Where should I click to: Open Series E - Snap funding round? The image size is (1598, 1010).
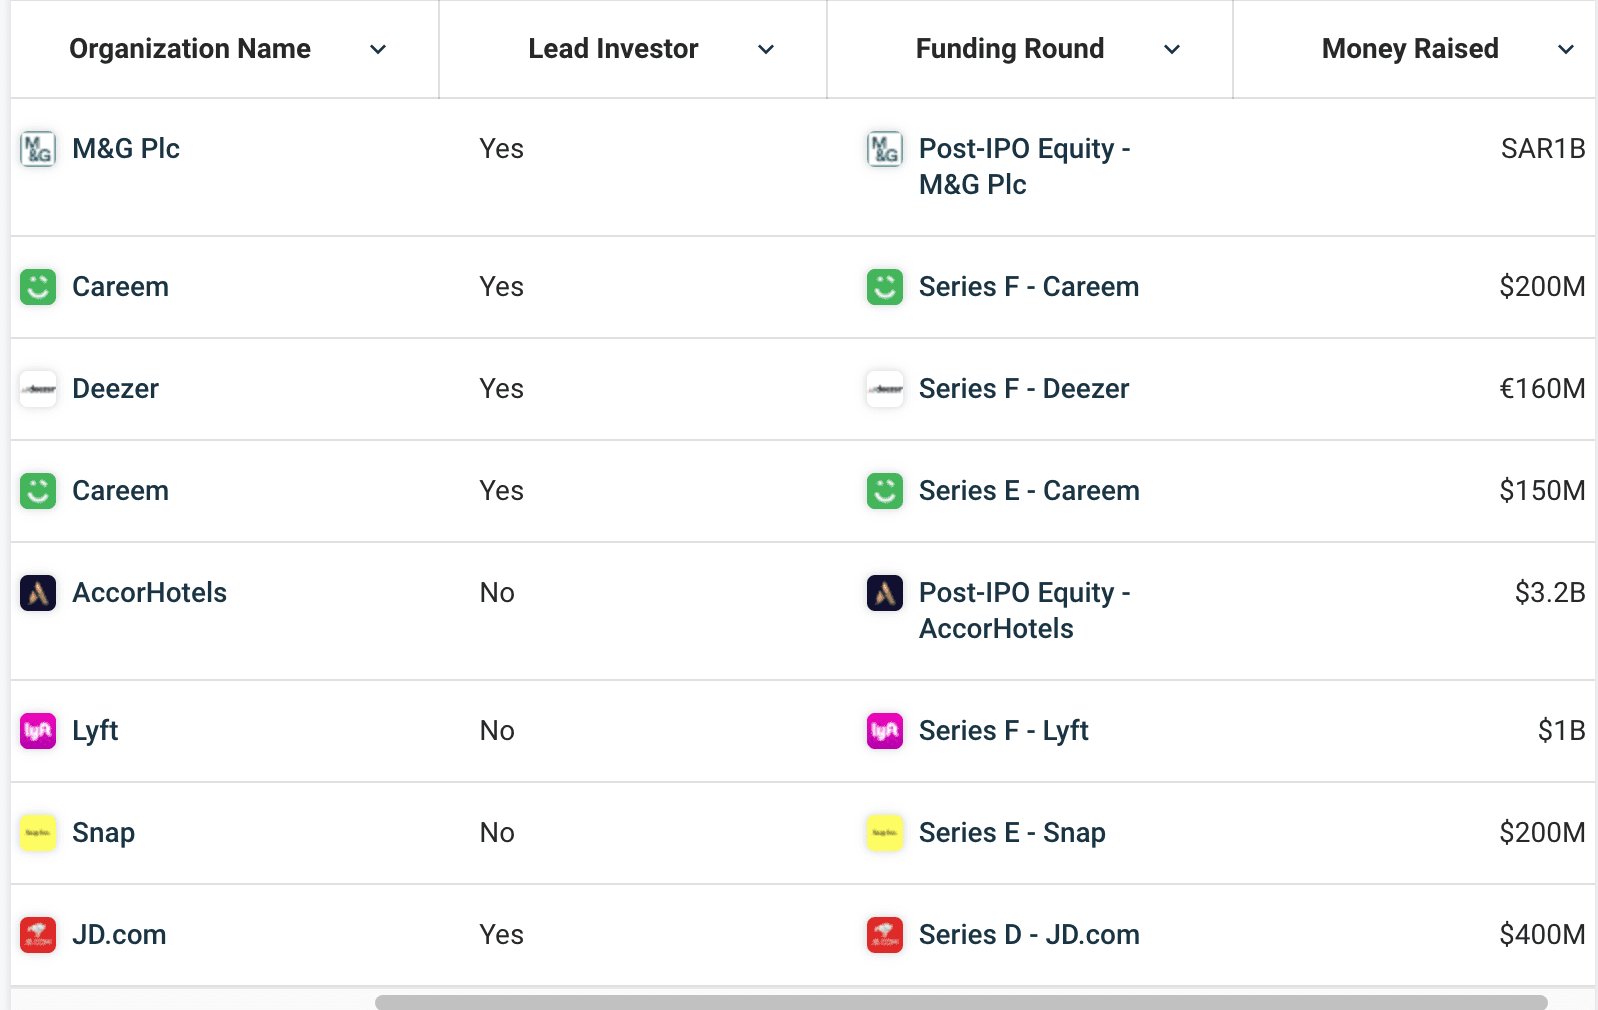click(x=1012, y=833)
